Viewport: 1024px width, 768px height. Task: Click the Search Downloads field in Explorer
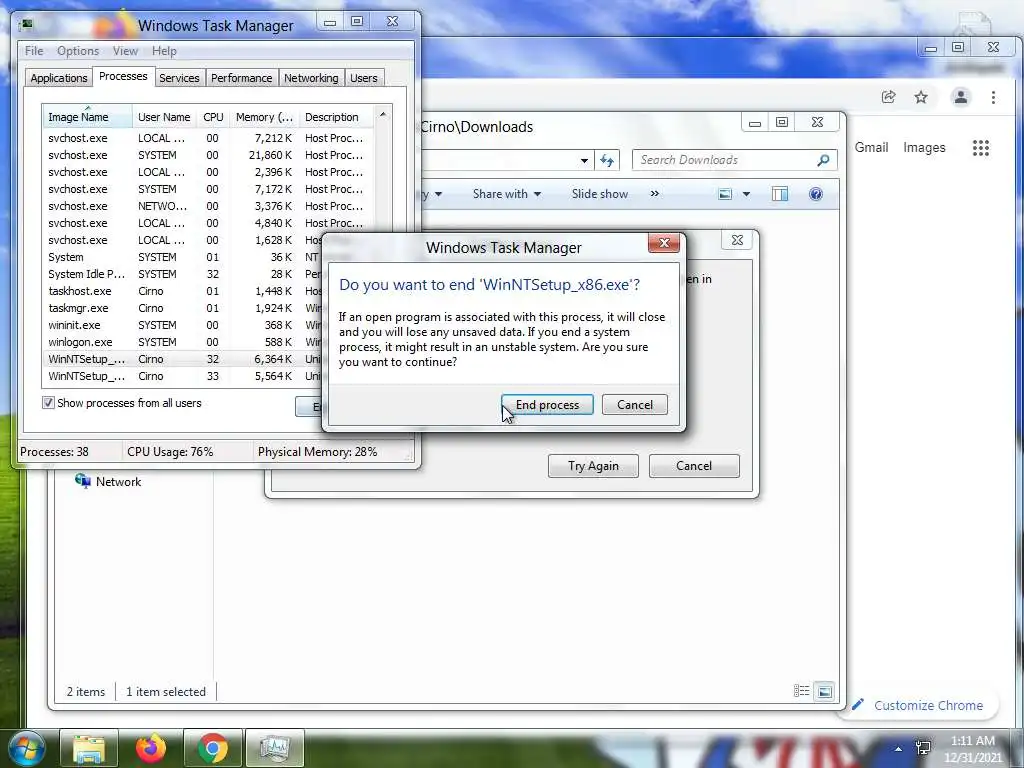coord(725,160)
